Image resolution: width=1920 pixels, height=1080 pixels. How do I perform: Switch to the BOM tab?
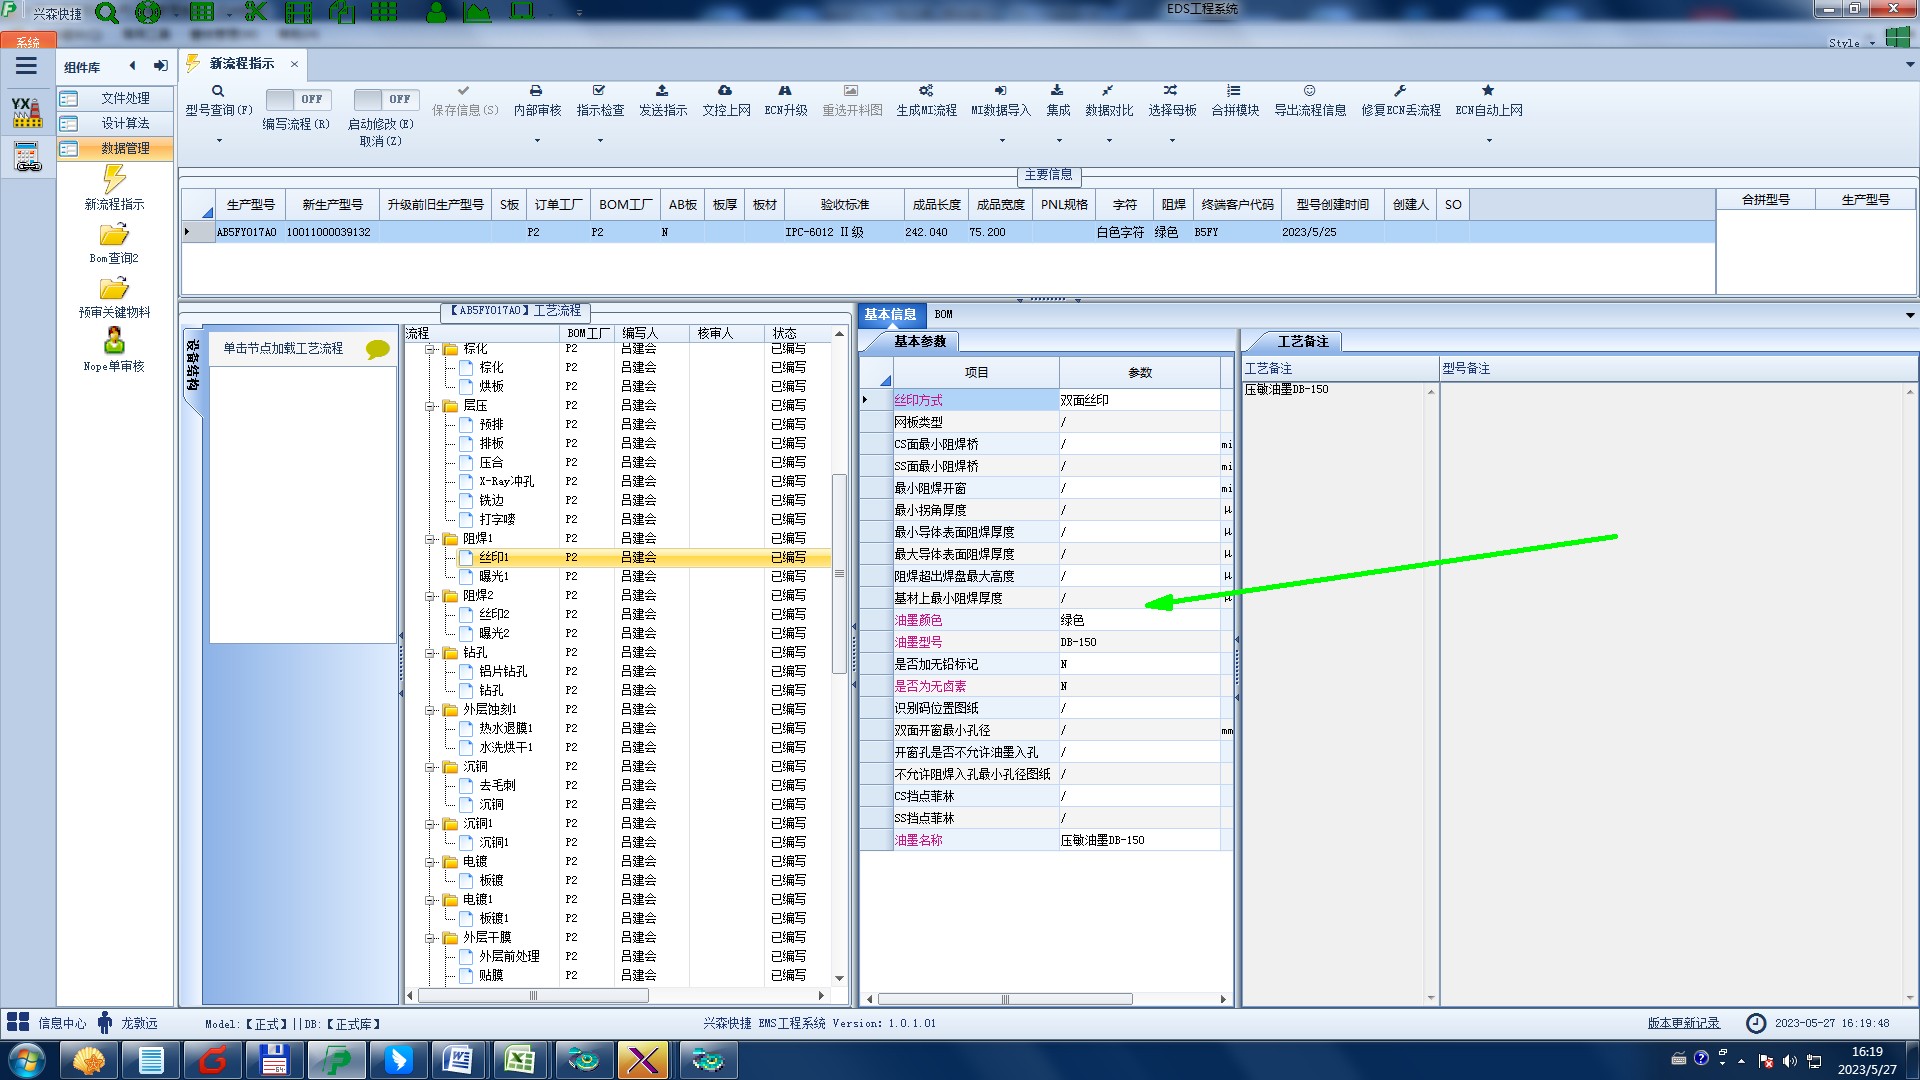[943, 314]
